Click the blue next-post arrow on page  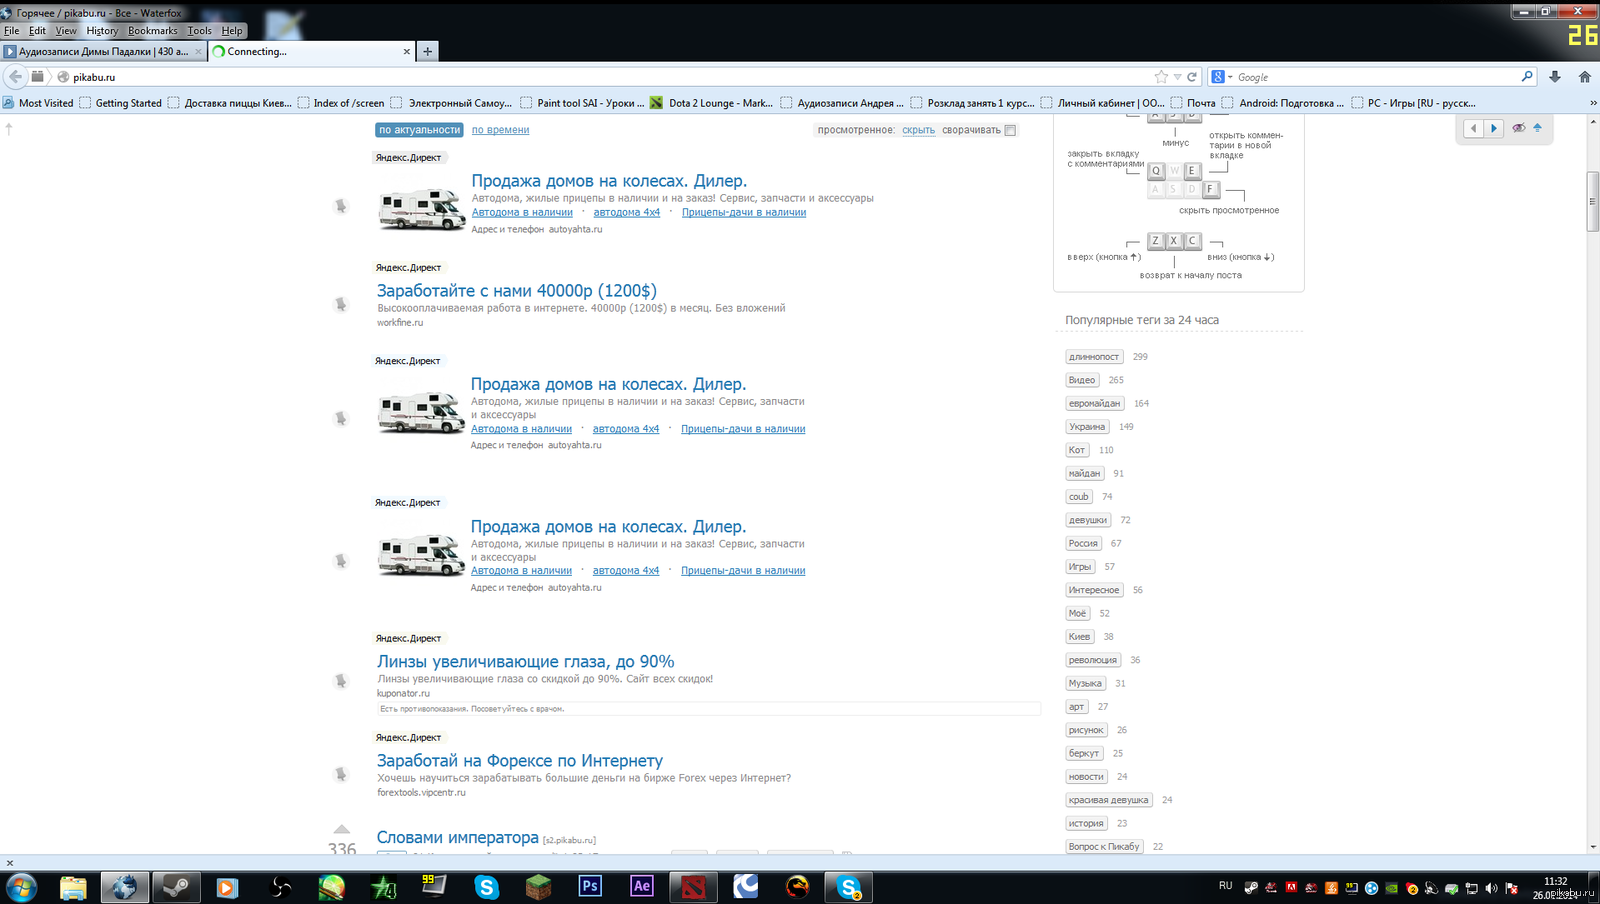1494,128
